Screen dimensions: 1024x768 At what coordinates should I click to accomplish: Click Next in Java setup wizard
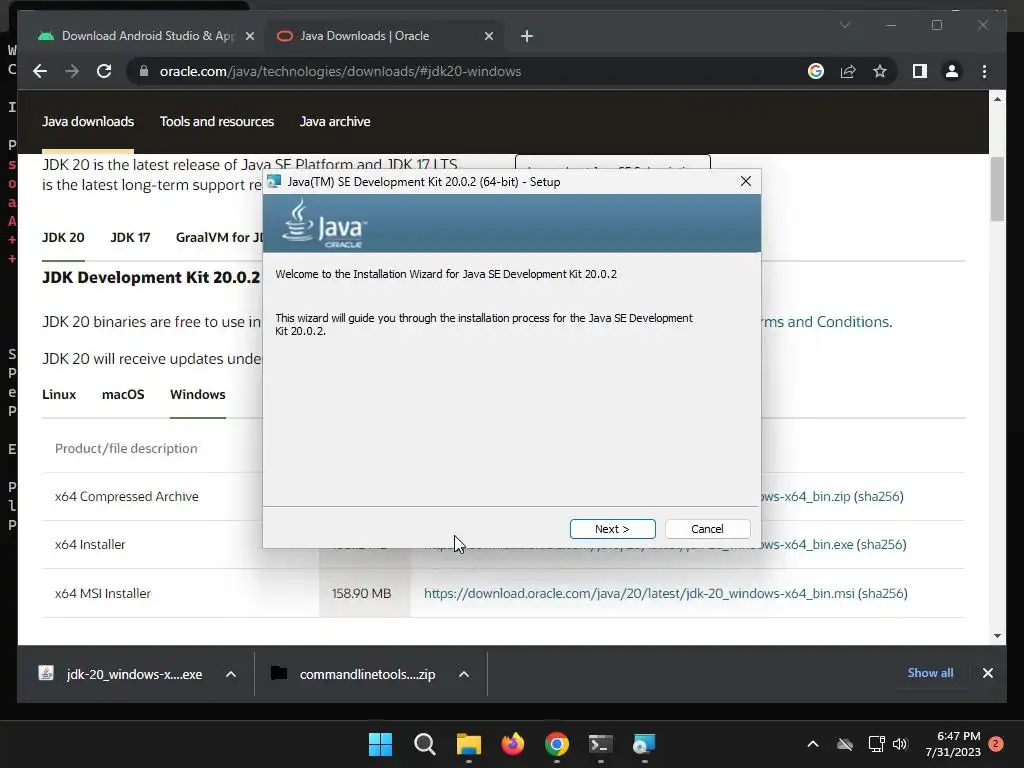(612, 529)
